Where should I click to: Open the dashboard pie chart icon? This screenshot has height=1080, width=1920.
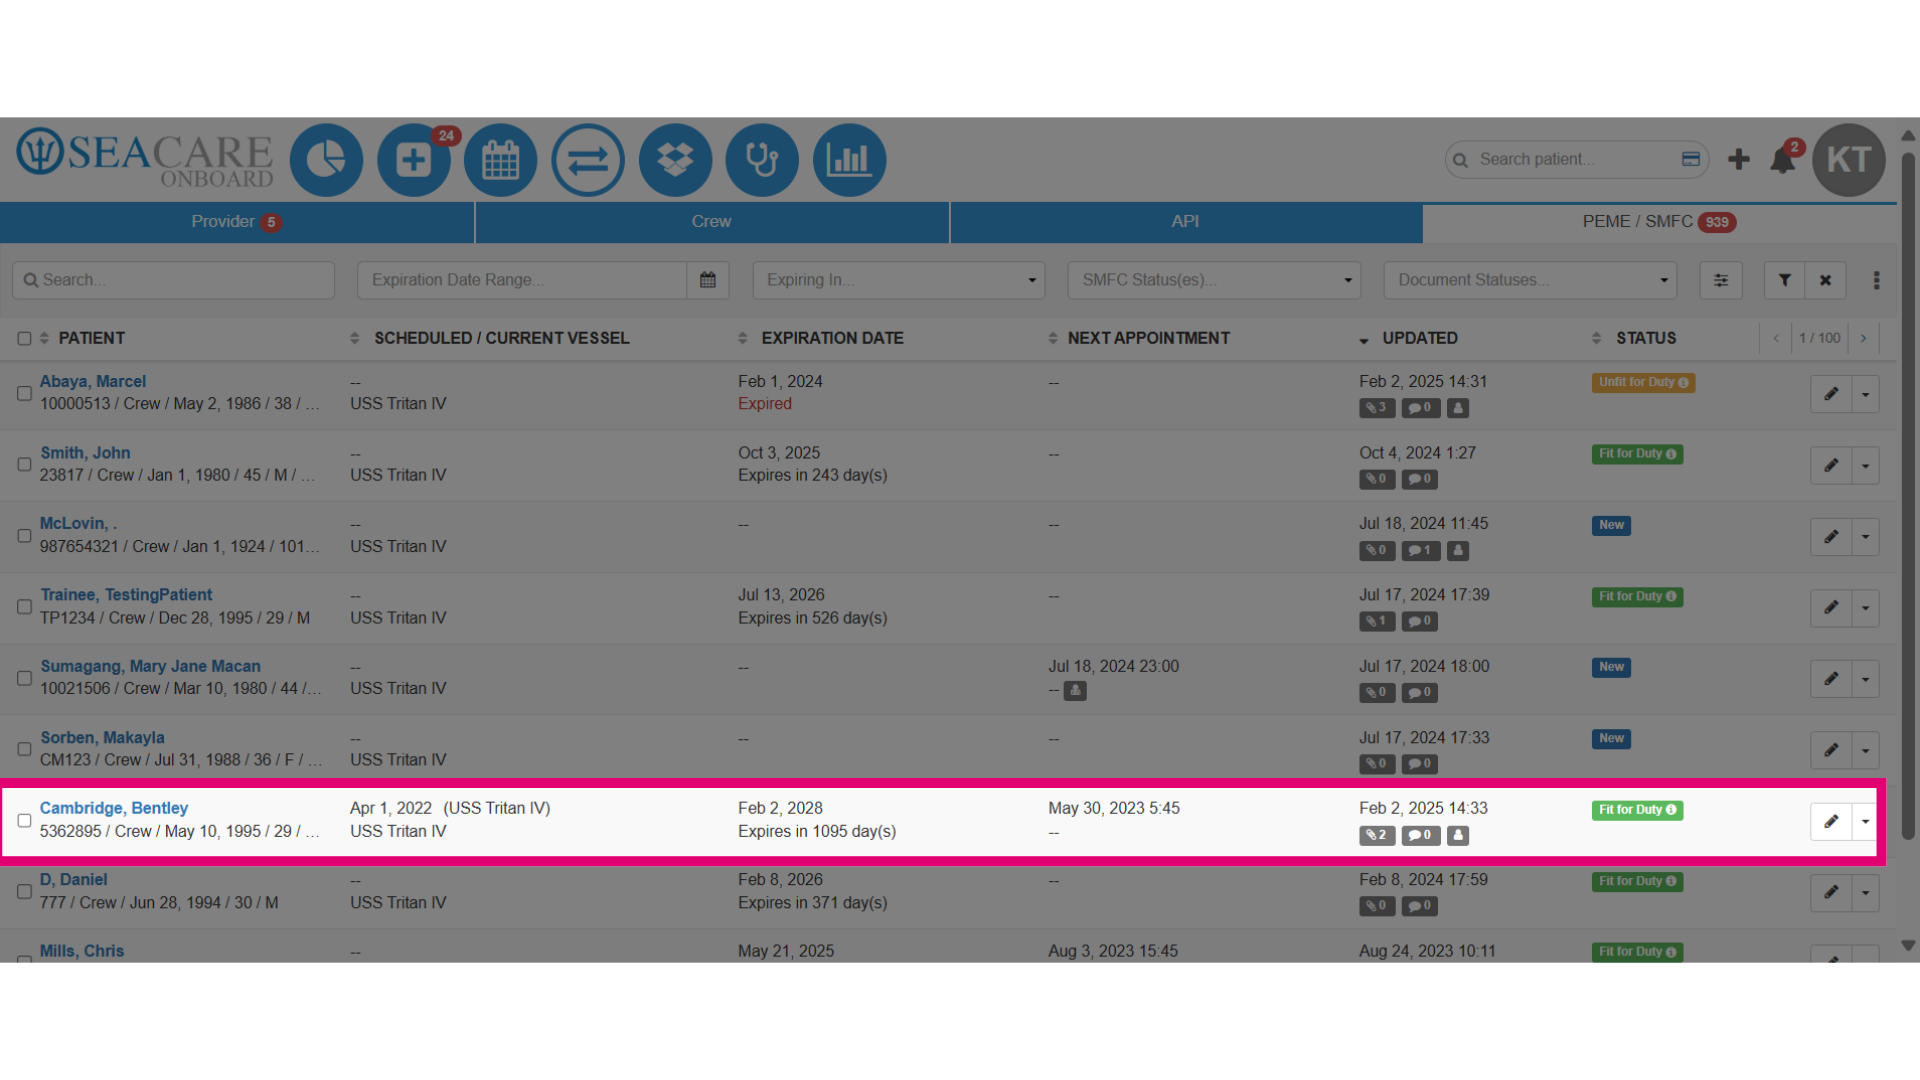326,160
